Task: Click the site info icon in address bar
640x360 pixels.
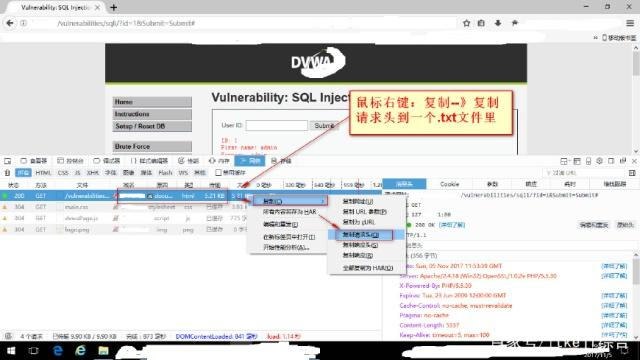Action: 23,23
